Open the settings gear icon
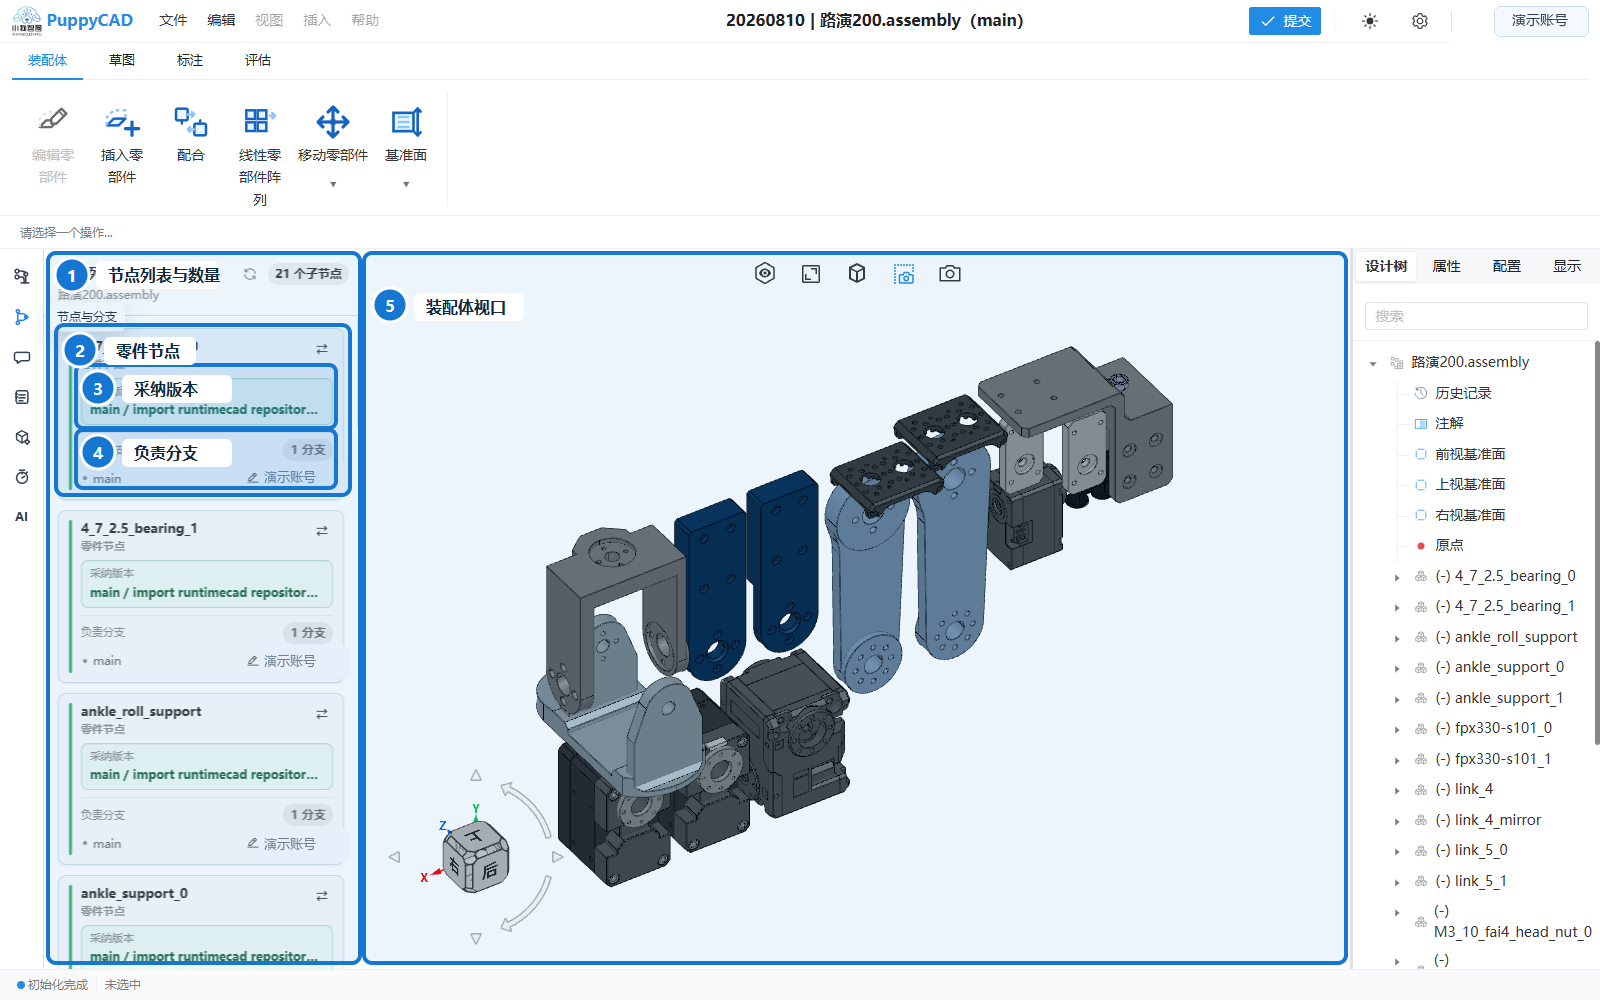 (1420, 21)
